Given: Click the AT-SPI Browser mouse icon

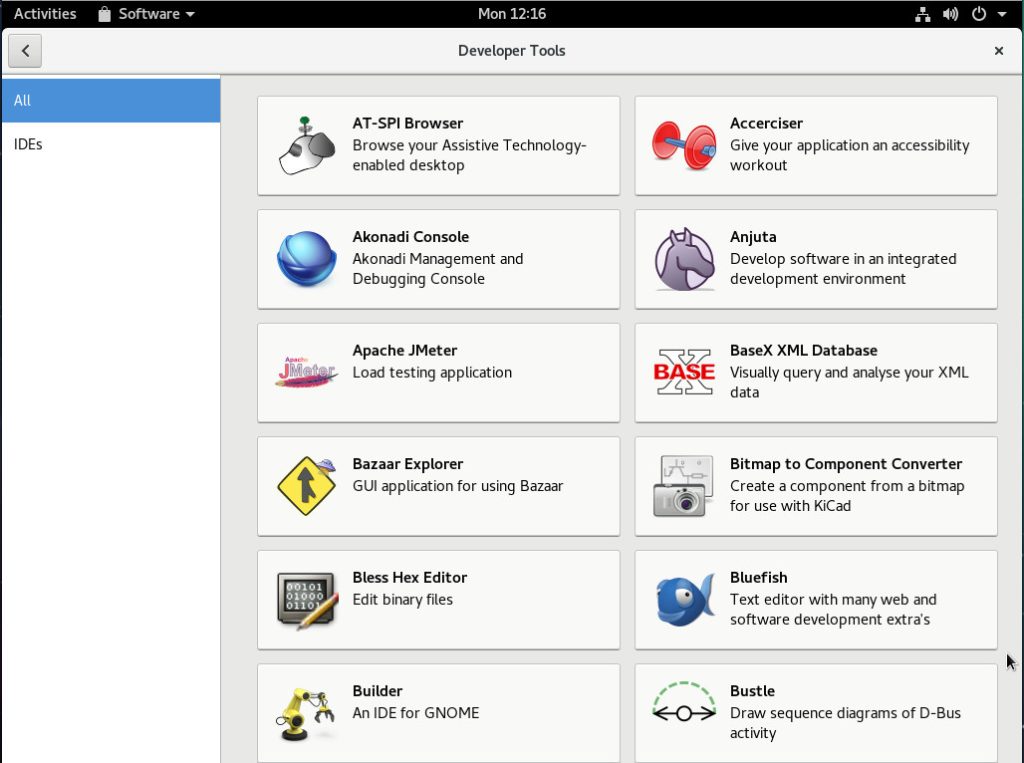Looking at the screenshot, I should click(306, 146).
